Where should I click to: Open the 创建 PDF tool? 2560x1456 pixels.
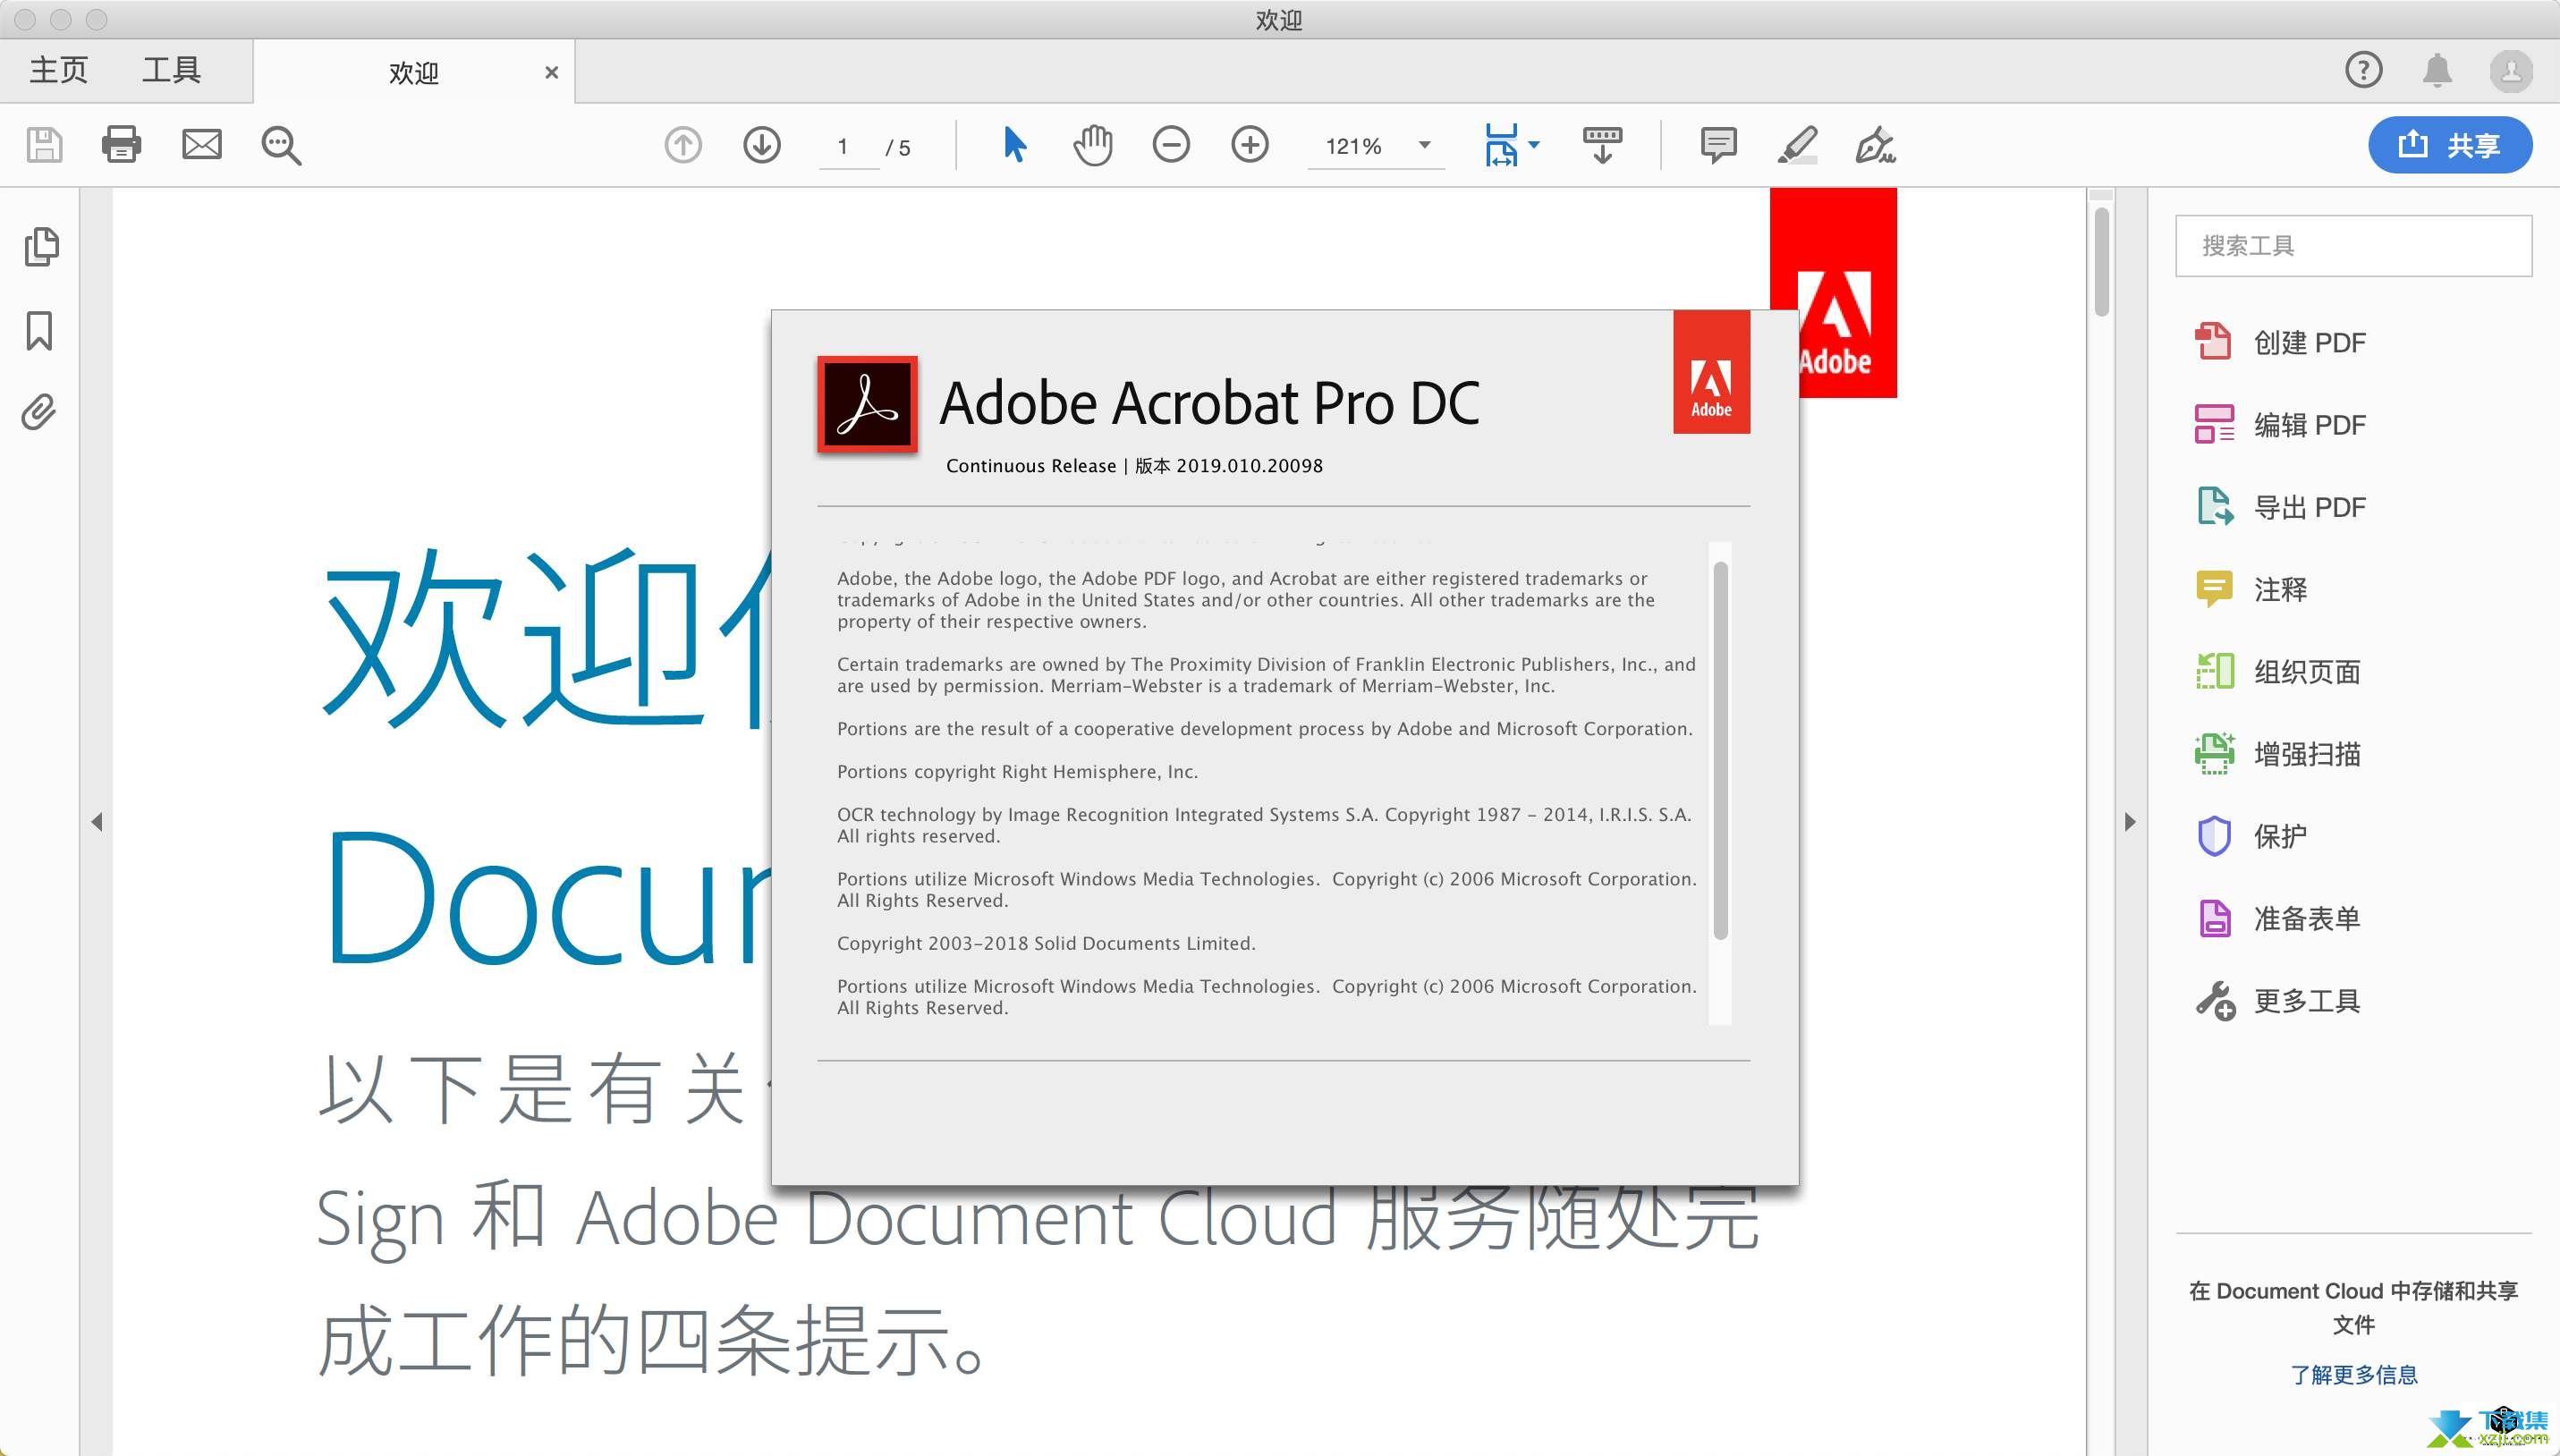[2280, 342]
